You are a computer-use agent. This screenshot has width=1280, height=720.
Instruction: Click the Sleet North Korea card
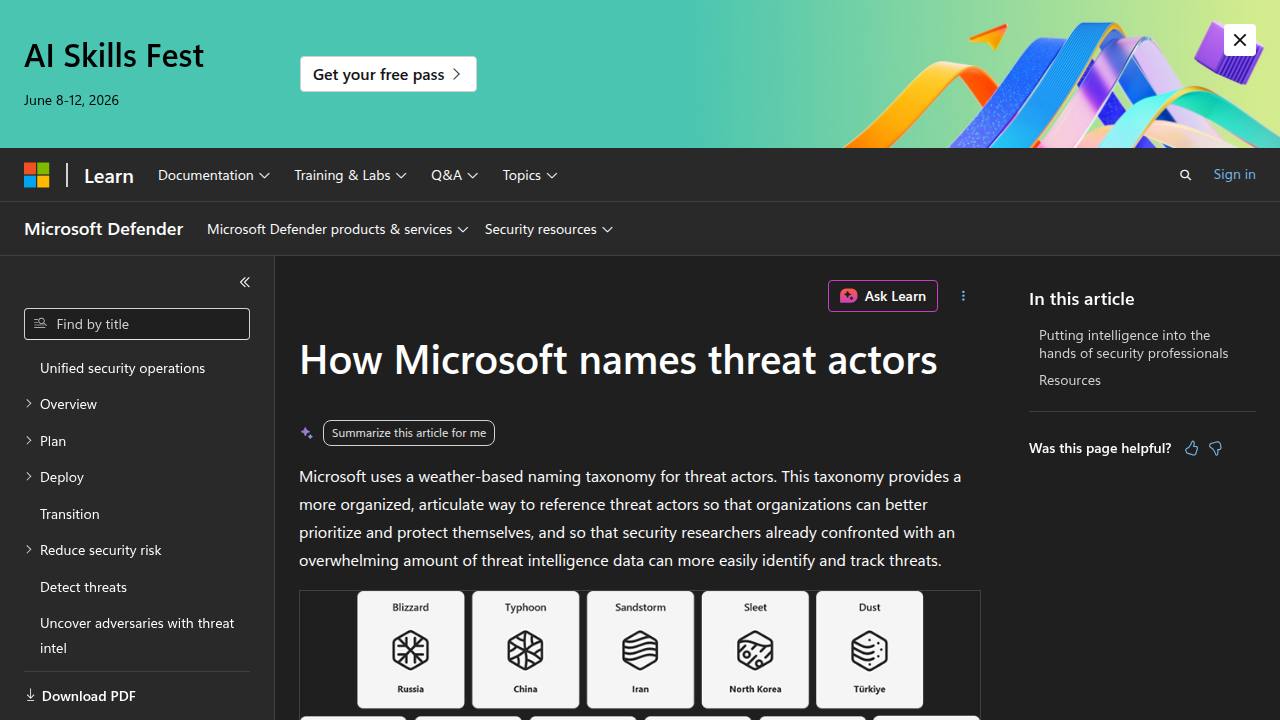(x=755, y=649)
